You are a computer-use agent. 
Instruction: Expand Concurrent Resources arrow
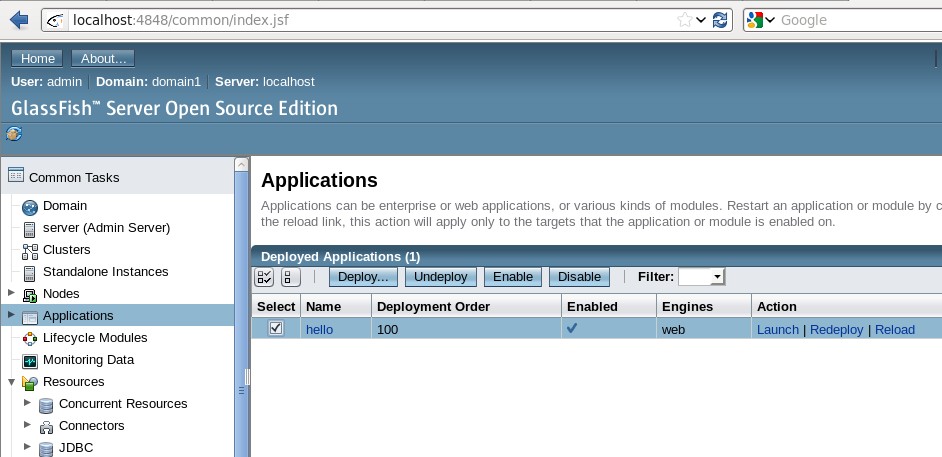(27, 402)
